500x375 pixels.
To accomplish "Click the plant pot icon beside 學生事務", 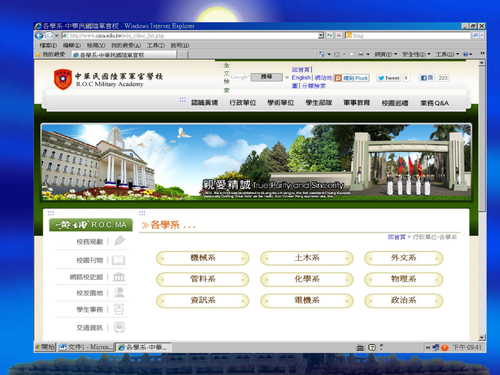I will tap(119, 309).
